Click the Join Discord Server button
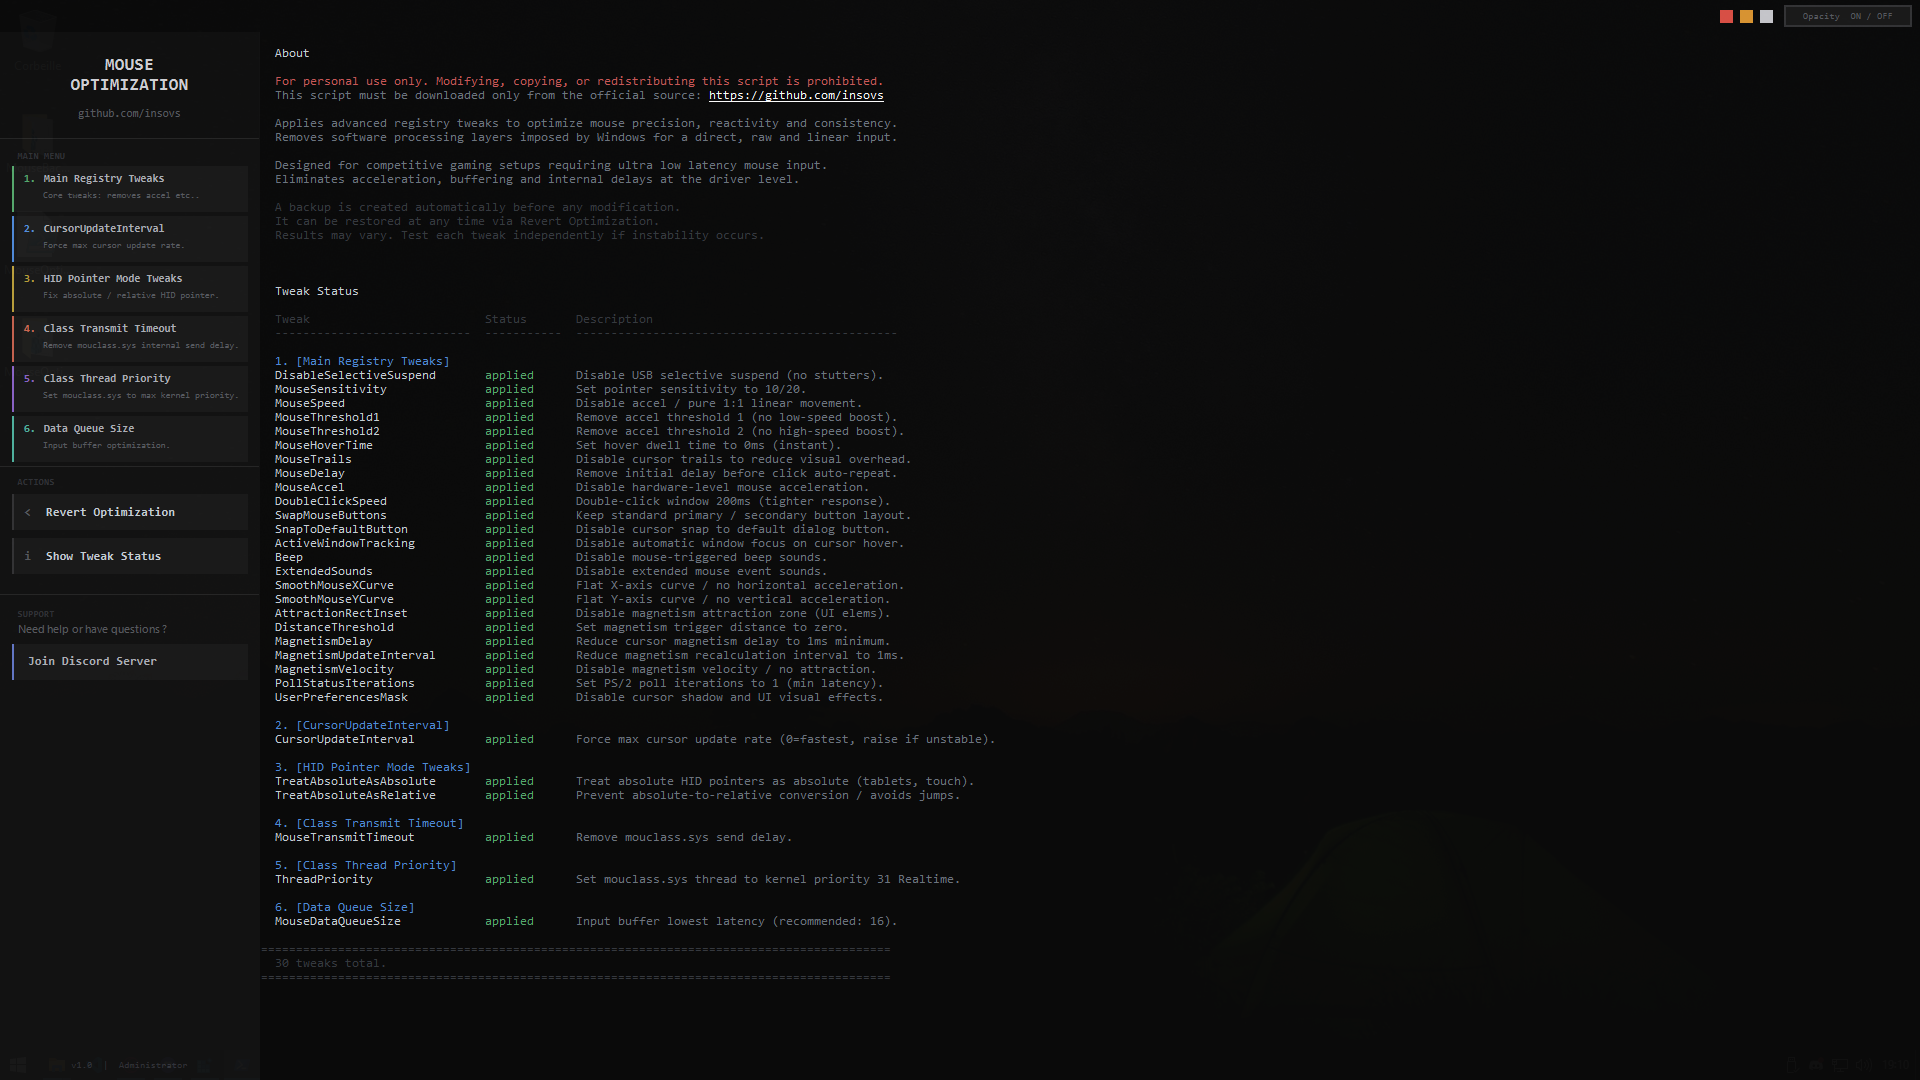 pyautogui.click(x=130, y=661)
